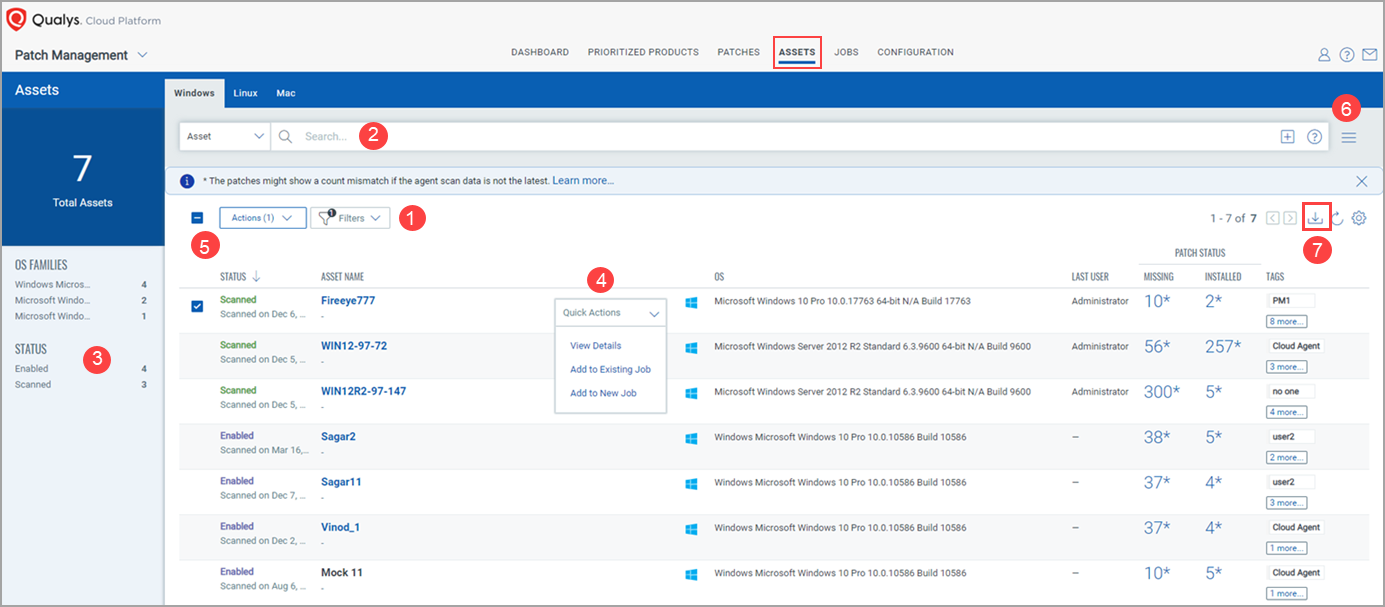Image resolution: width=1385 pixels, height=607 pixels.
Task: Open the user profile icon
Action: point(1324,55)
